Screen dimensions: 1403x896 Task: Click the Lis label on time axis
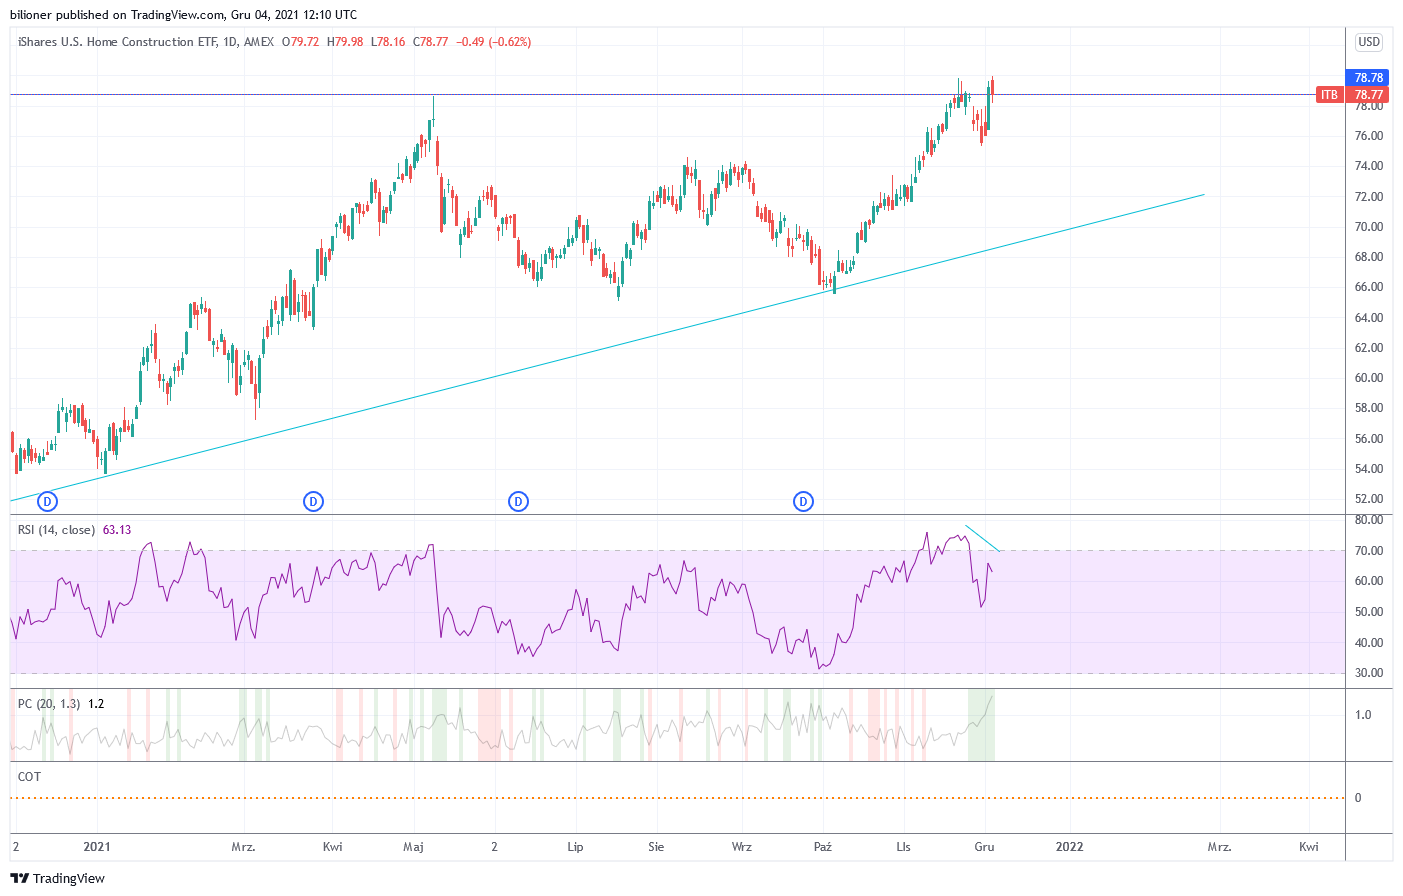[903, 847]
